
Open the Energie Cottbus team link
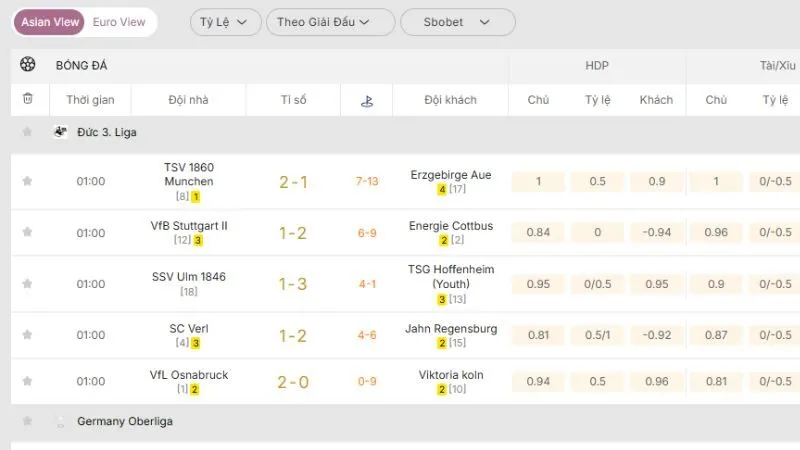coord(451,226)
